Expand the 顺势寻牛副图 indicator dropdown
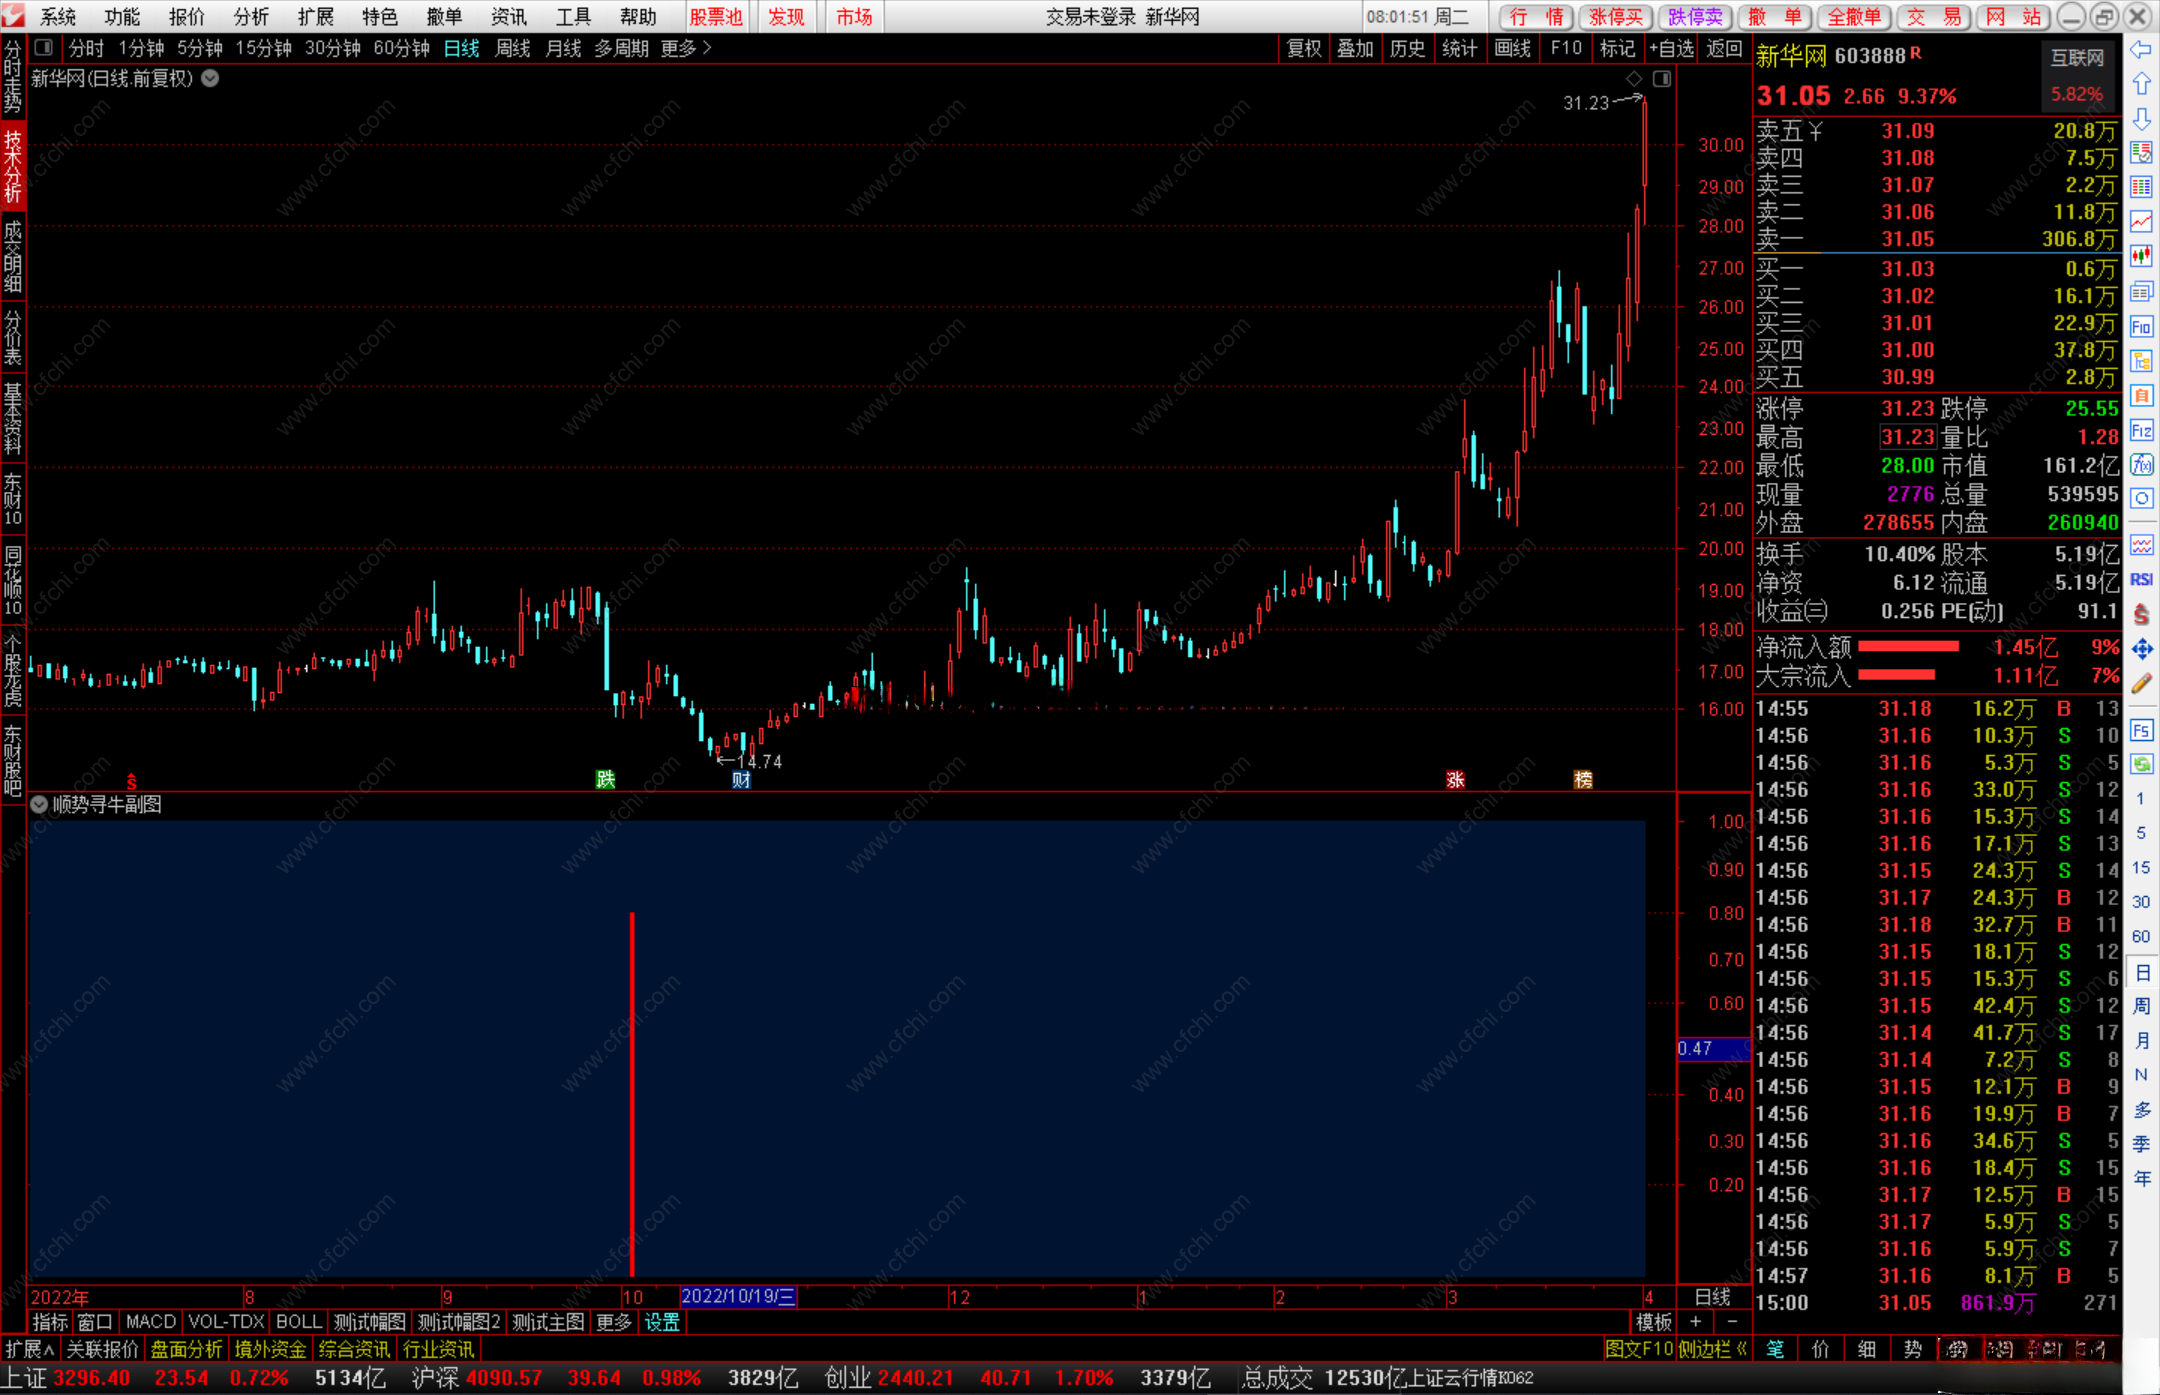This screenshot has height=1395, width=2160. (x=39, y=805)
